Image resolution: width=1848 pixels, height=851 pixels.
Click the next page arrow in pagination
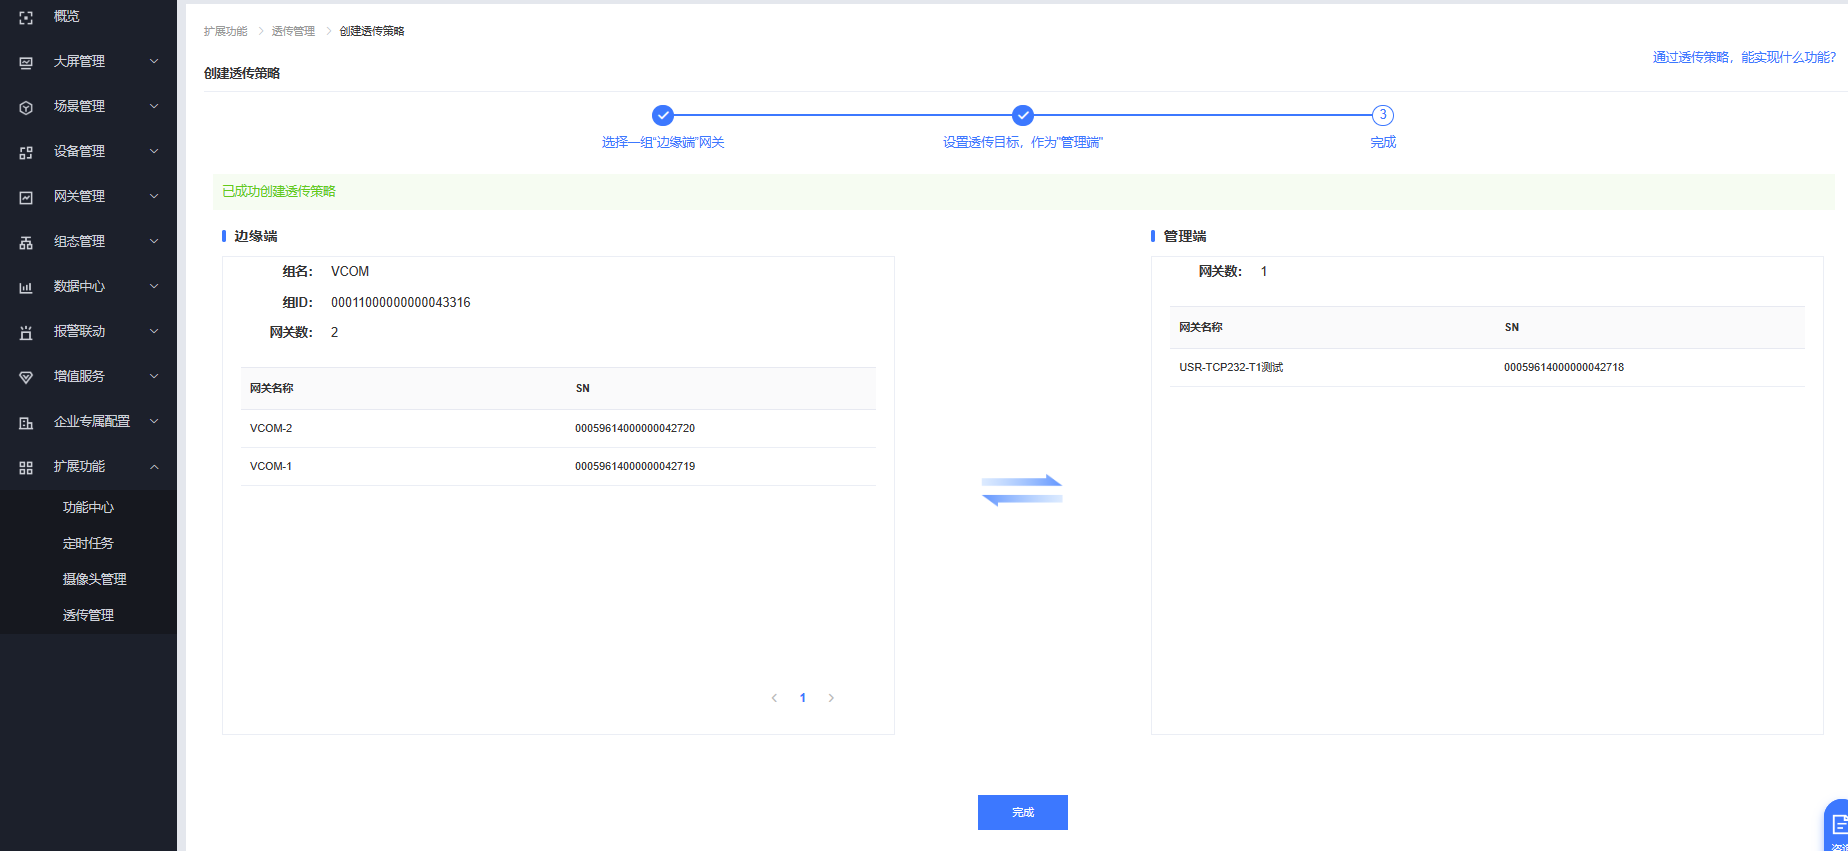click(831, 698)
